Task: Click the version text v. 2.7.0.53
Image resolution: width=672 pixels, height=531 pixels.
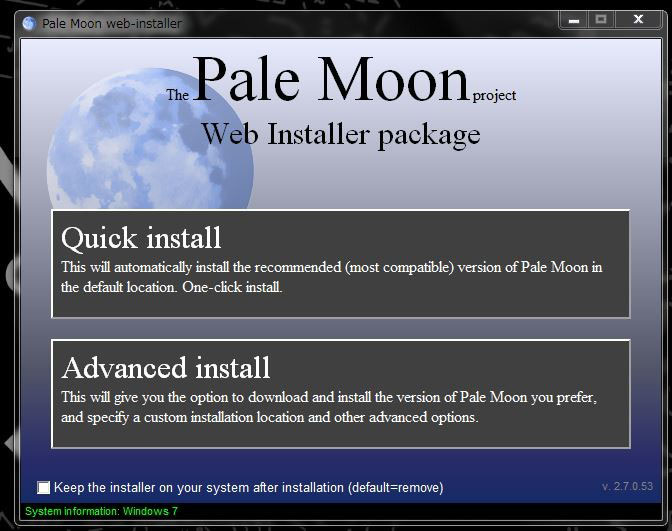Action: 627,486
